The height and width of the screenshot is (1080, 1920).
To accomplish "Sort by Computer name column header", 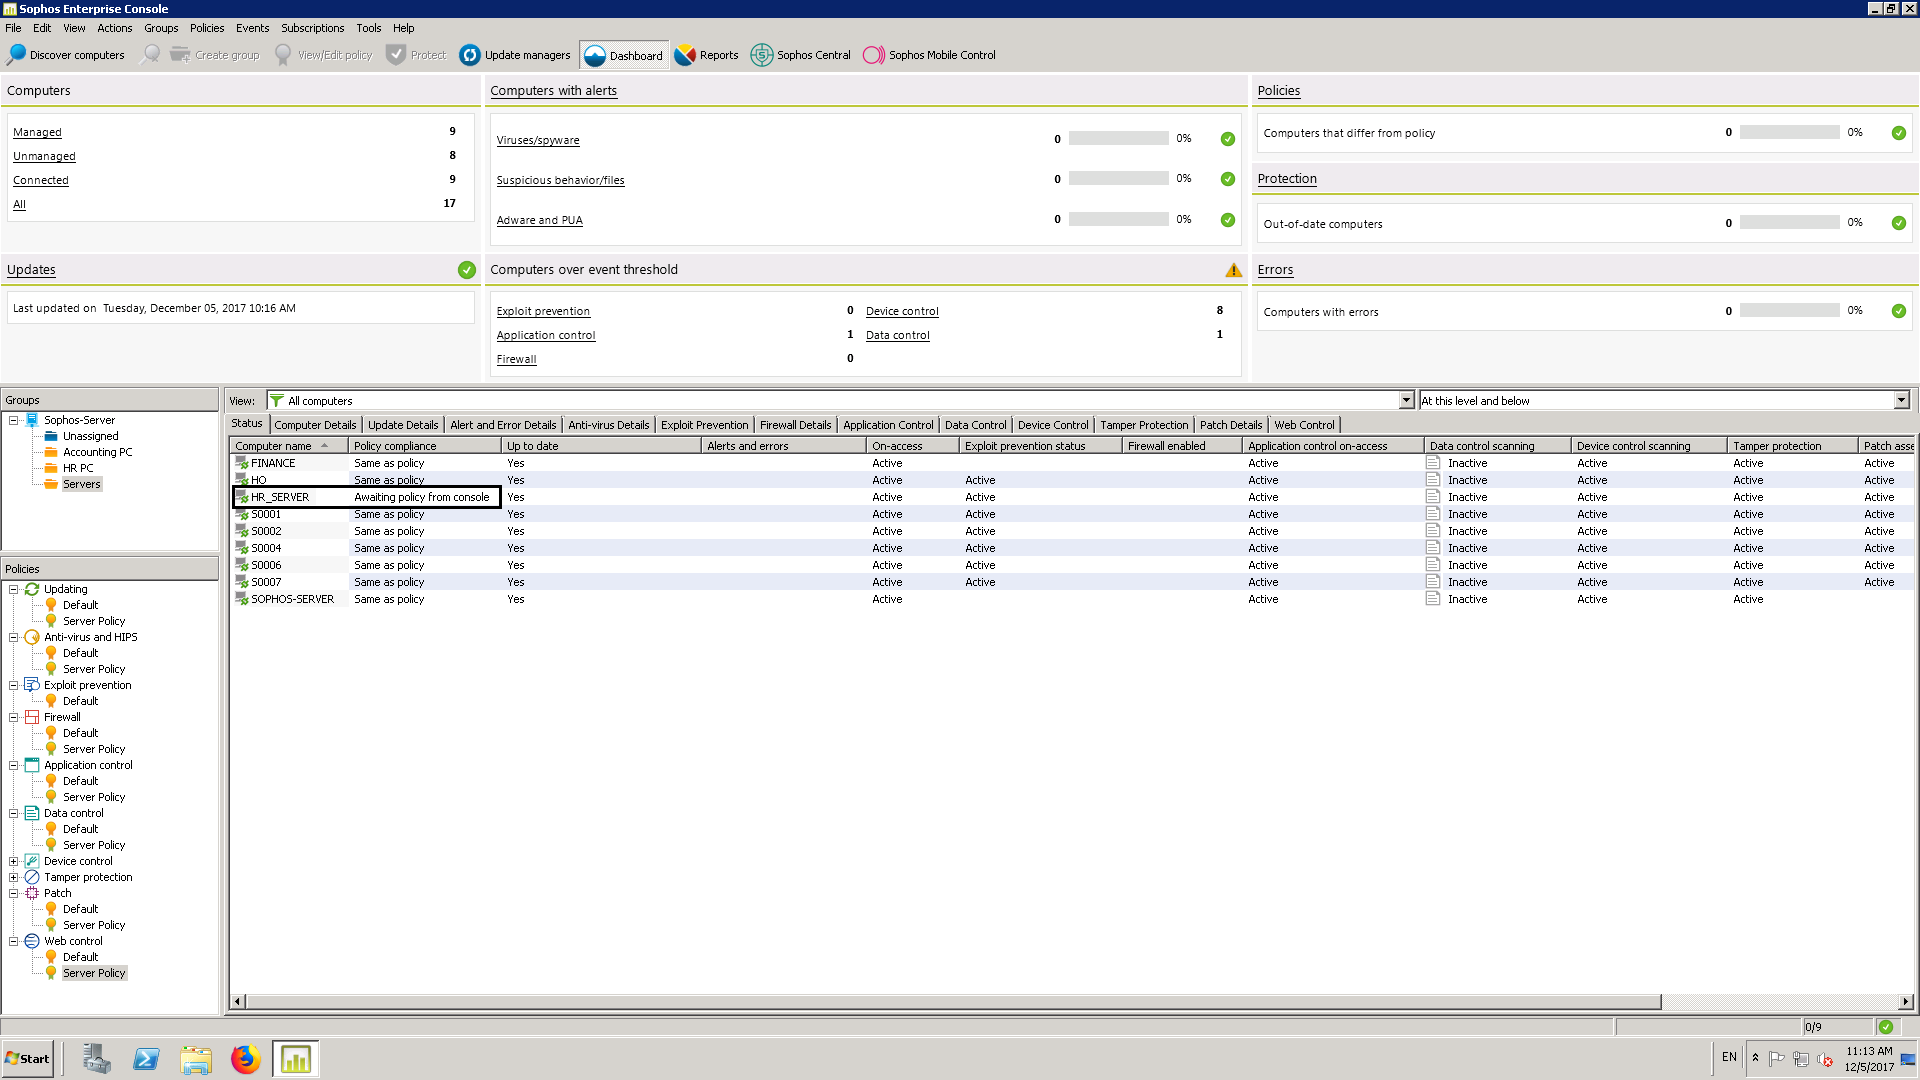I will pos(274,446).
